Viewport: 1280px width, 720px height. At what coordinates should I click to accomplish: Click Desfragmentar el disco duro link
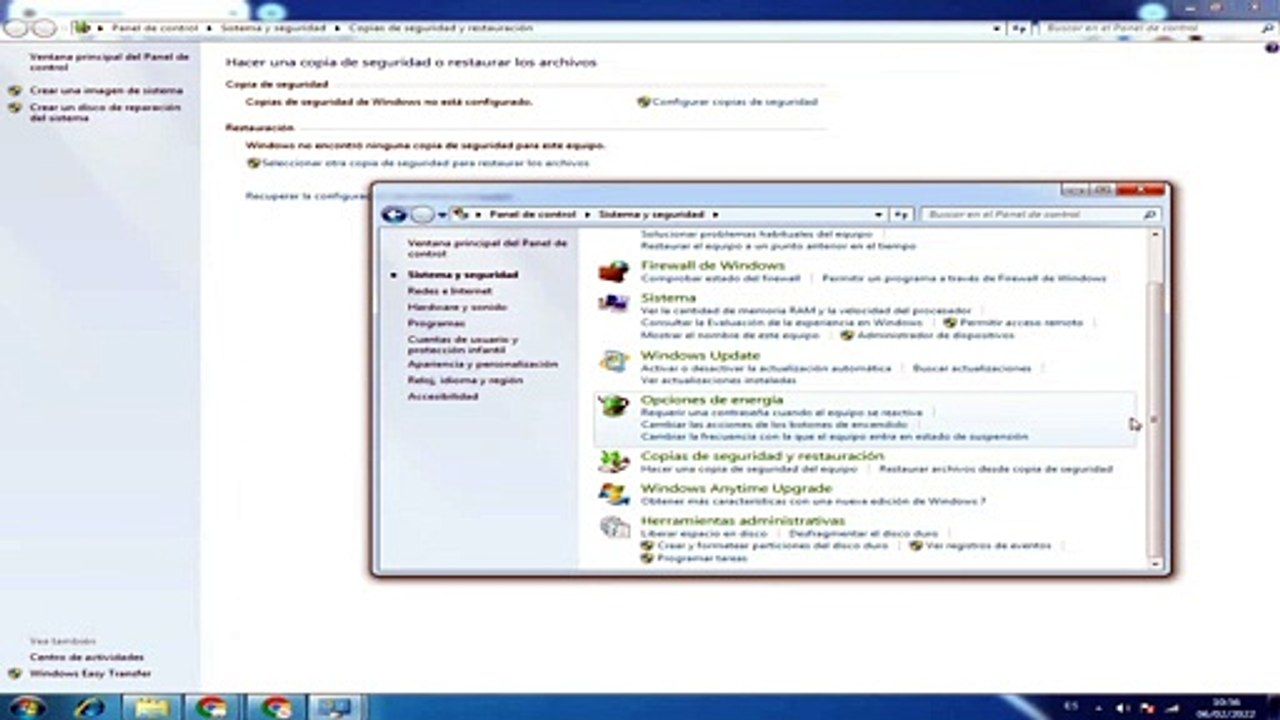863,534
